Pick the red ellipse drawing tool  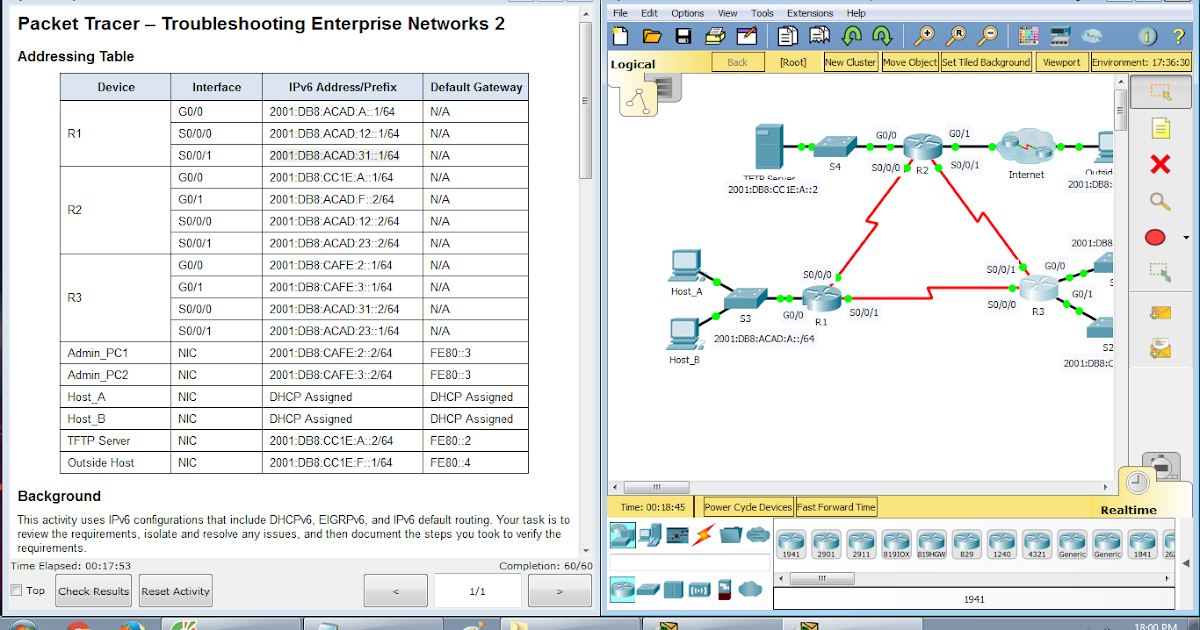(x=1155, y=238)
